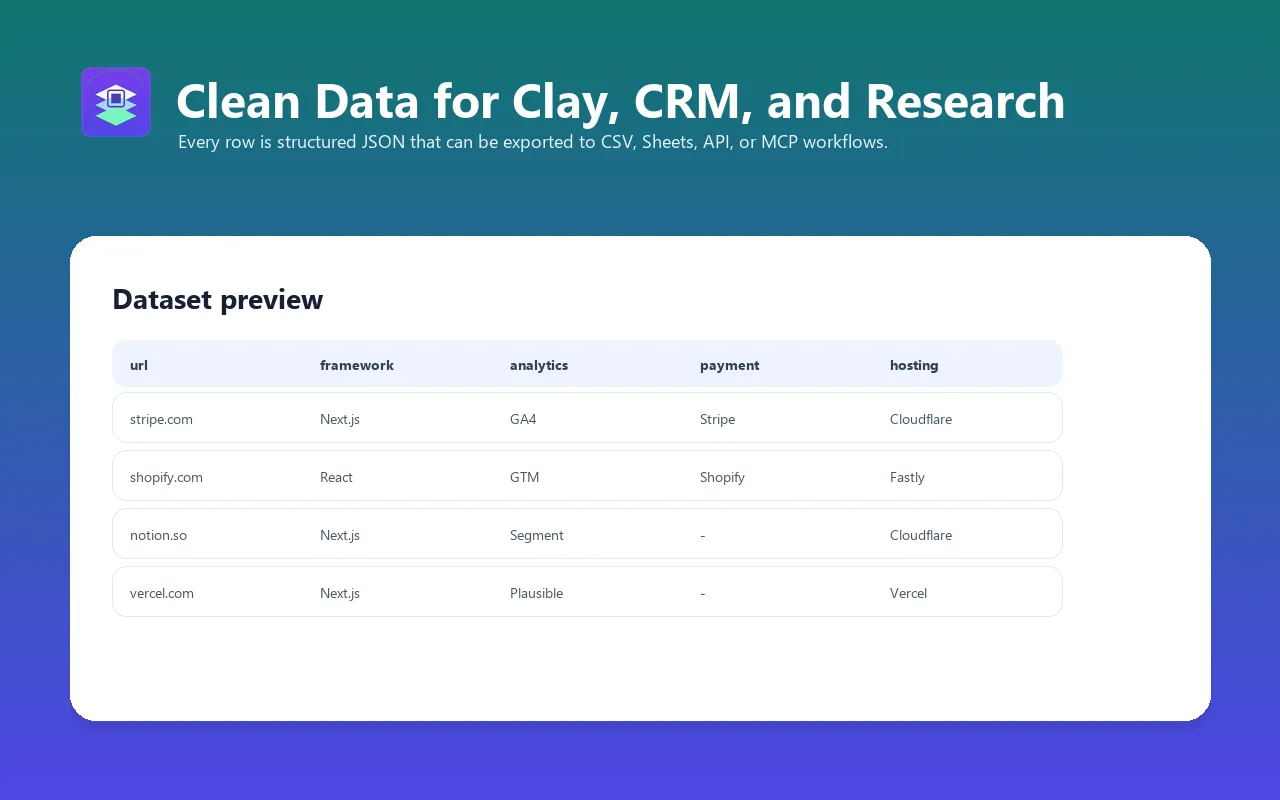This screenshot has width=1280, height=800.
Task: Click the 'hosting' column header
Action: tap(914, 365)
